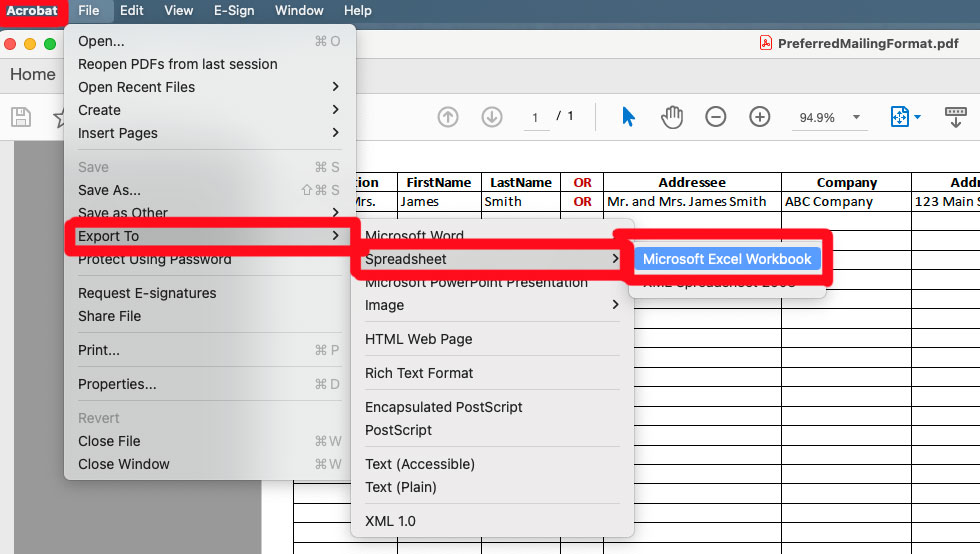Choose HTML Web Page export format
This screenshot has height=554, width=980.
[x=418, y=339]
